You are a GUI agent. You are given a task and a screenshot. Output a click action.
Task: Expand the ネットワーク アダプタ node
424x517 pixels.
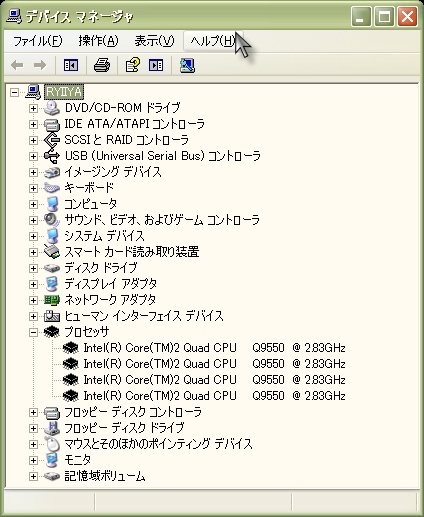[33, 300]
